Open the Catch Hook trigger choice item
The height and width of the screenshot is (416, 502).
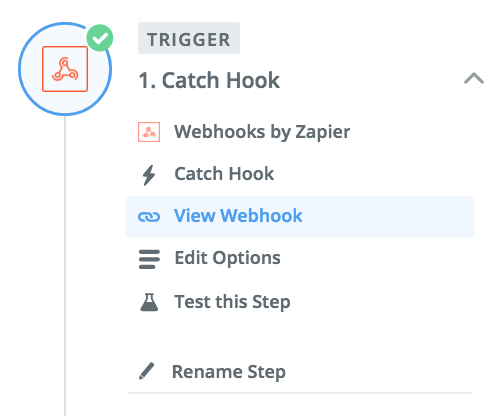tap(224, 174)
